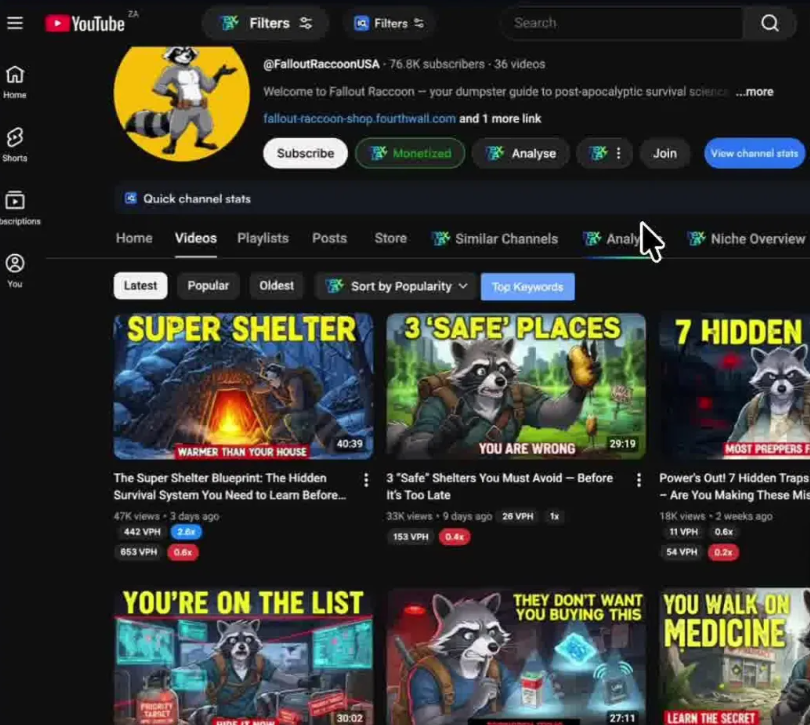
Task: Expand channel description with ...more
Action: click(754, 92)
